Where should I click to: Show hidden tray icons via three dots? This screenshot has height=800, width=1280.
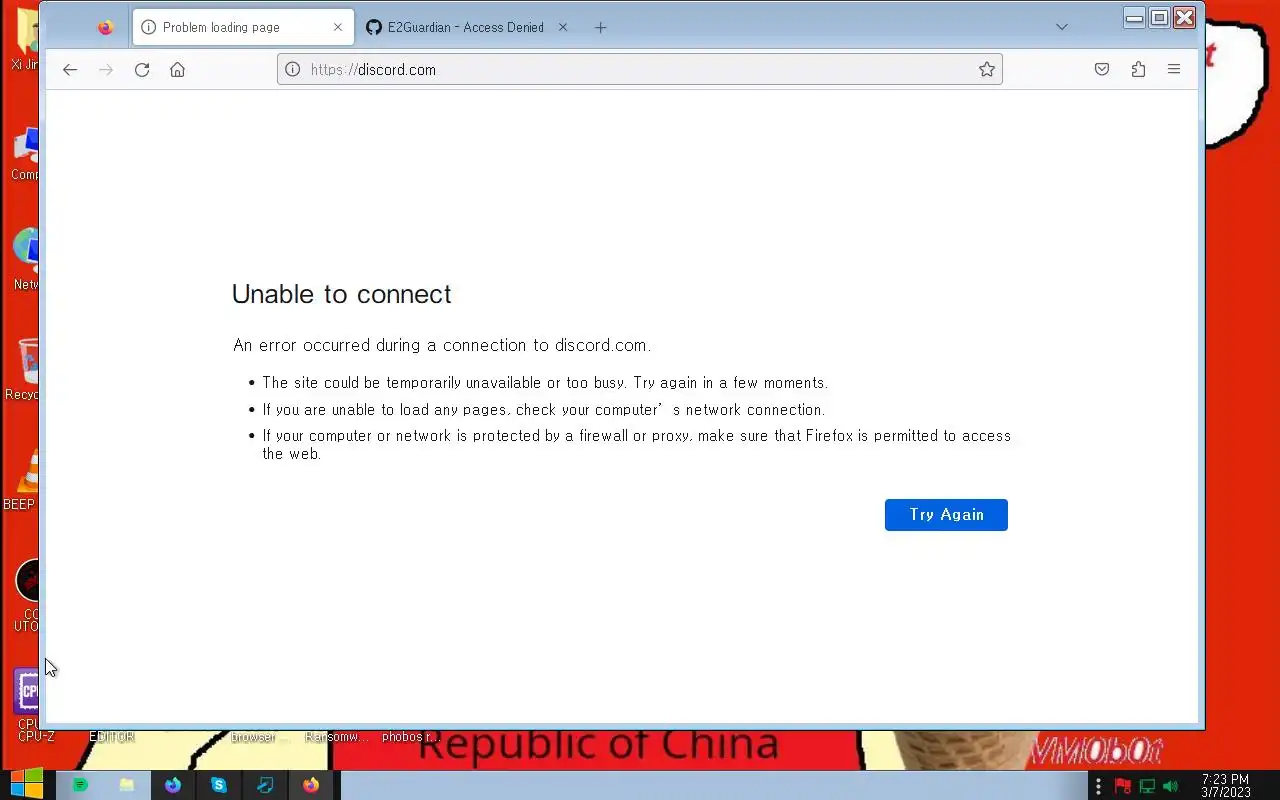(1098, 786)
